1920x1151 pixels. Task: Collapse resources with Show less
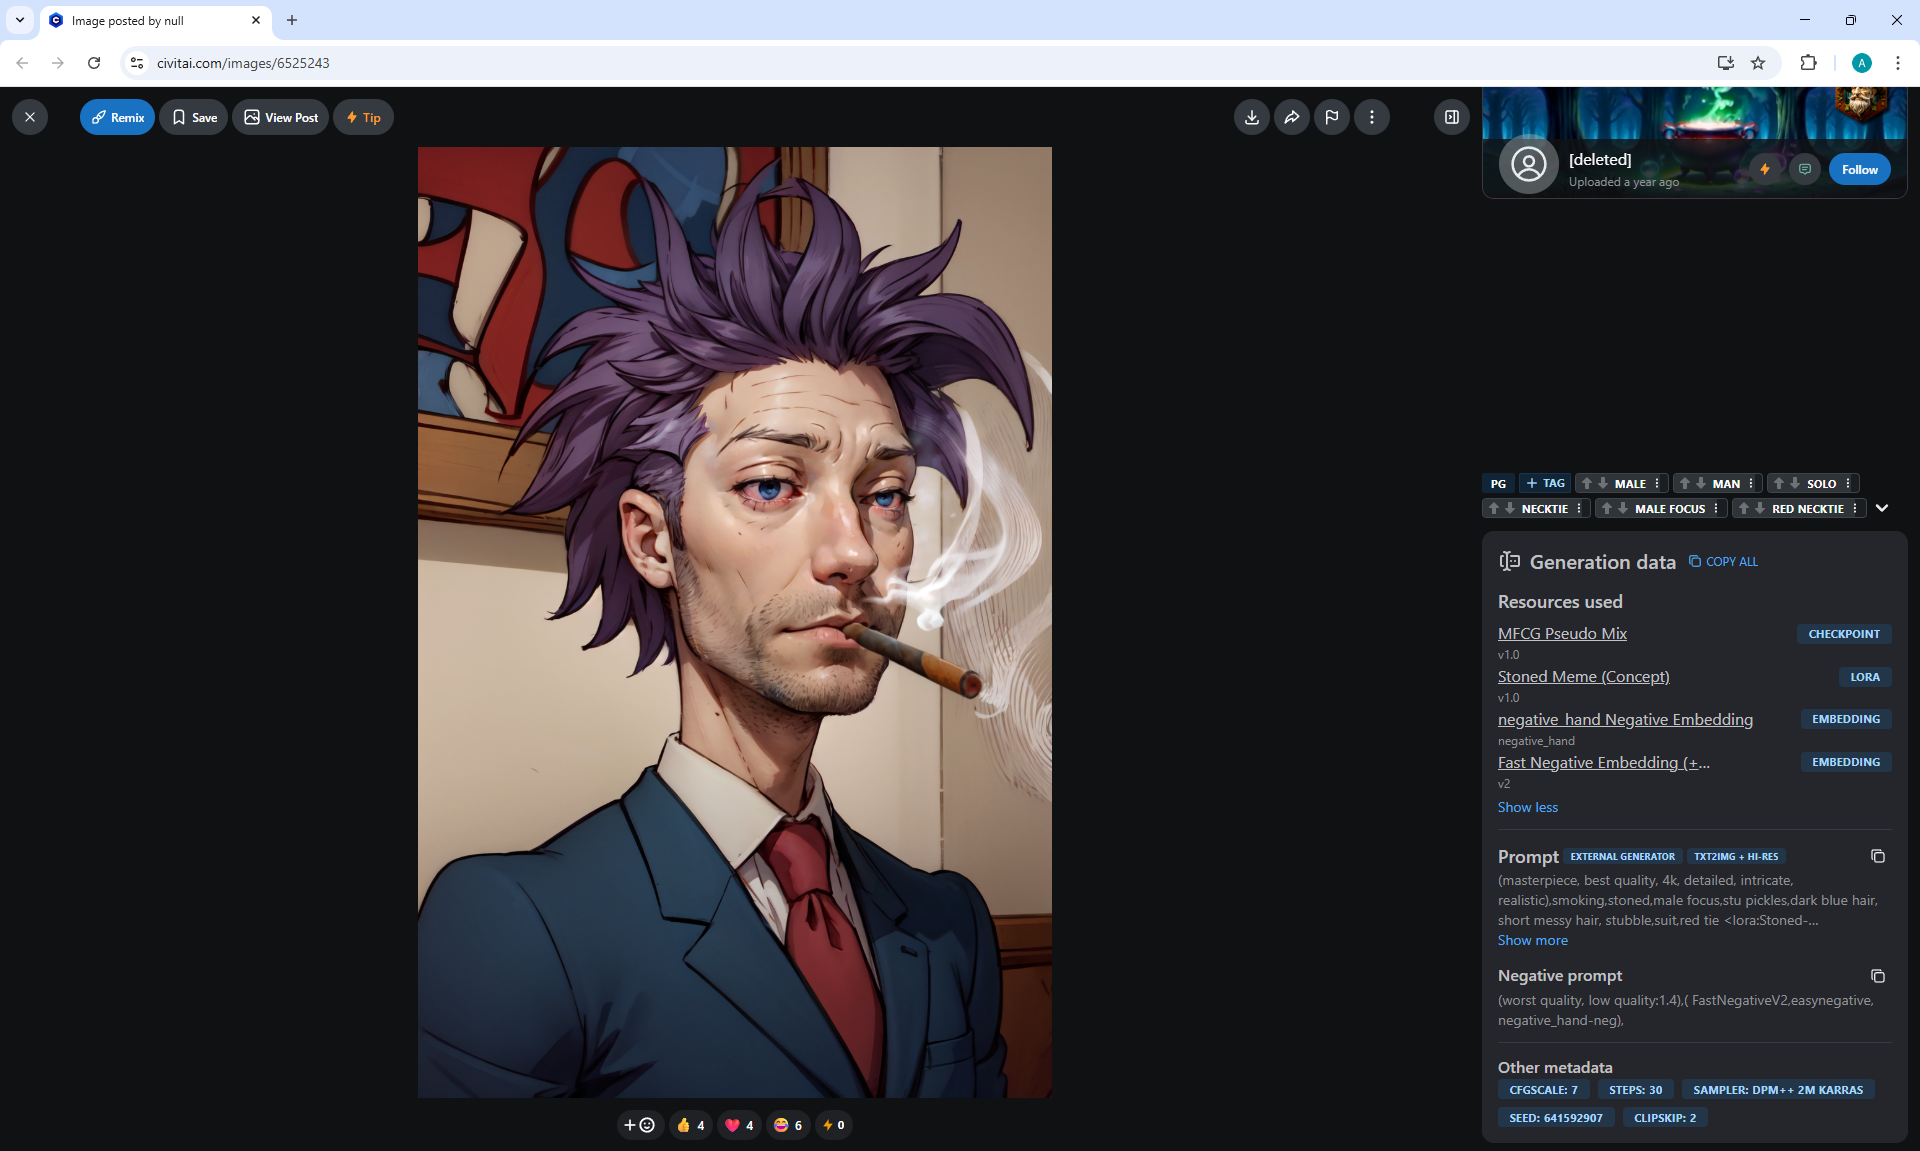tap(1527, 807)
